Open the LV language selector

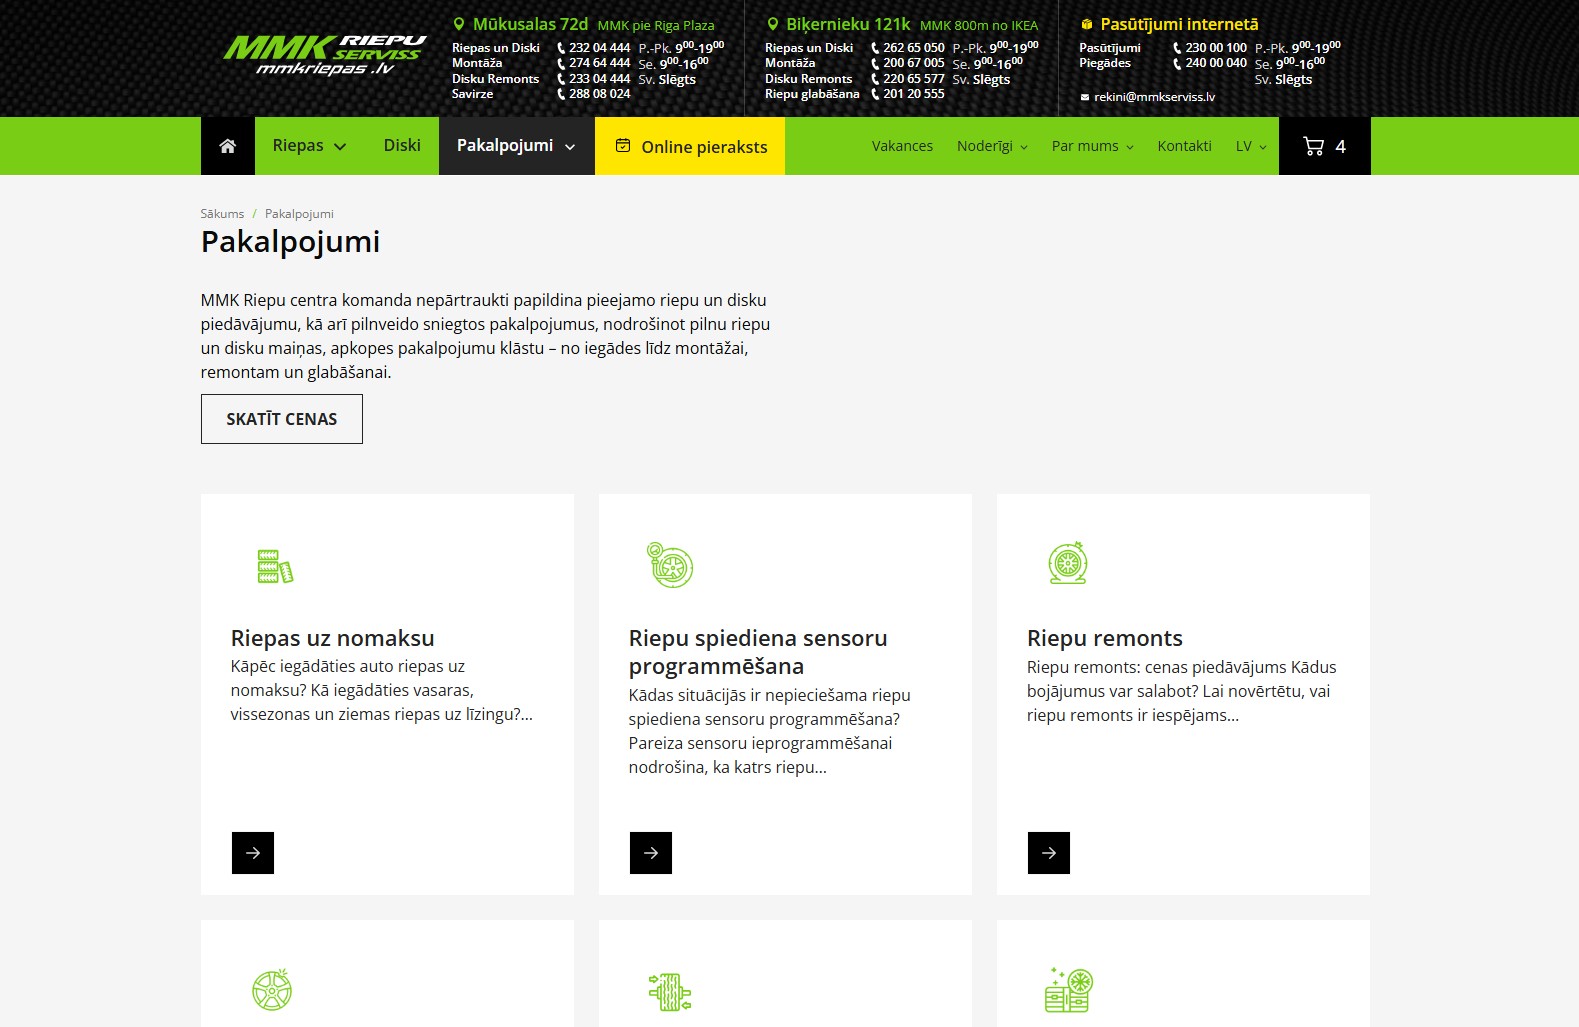point(1250,146)
